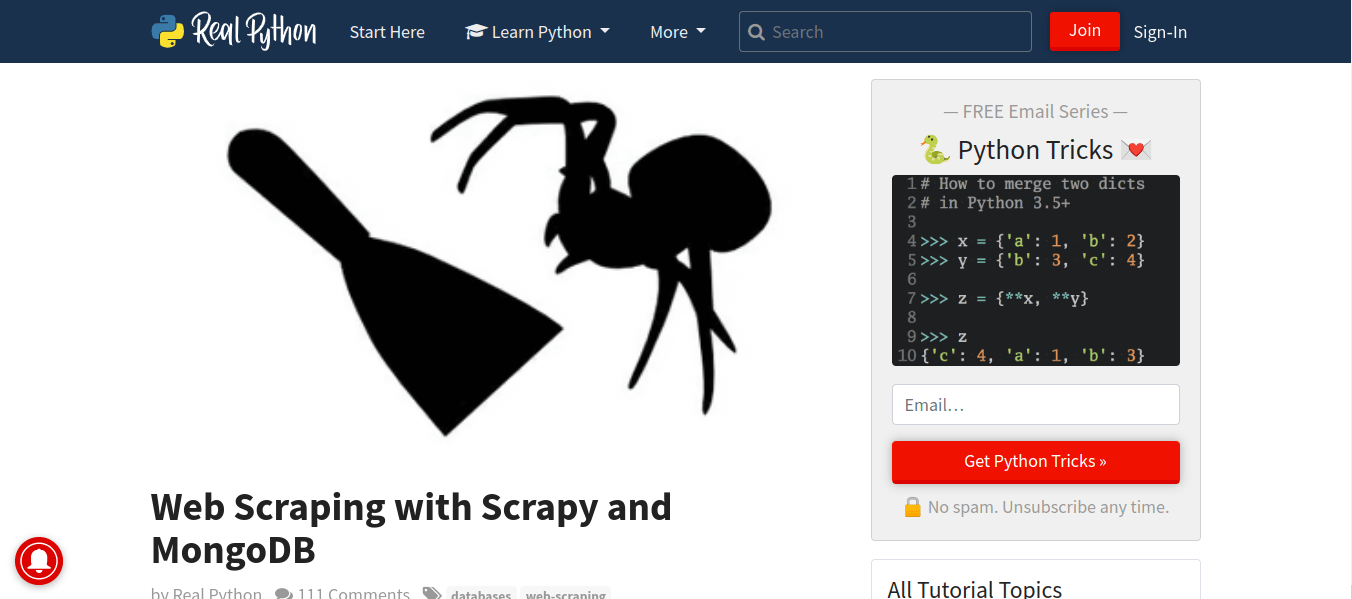Screen dimensions: 1352x599
Task: Click the tags icon next to databases
Action: 432,592
